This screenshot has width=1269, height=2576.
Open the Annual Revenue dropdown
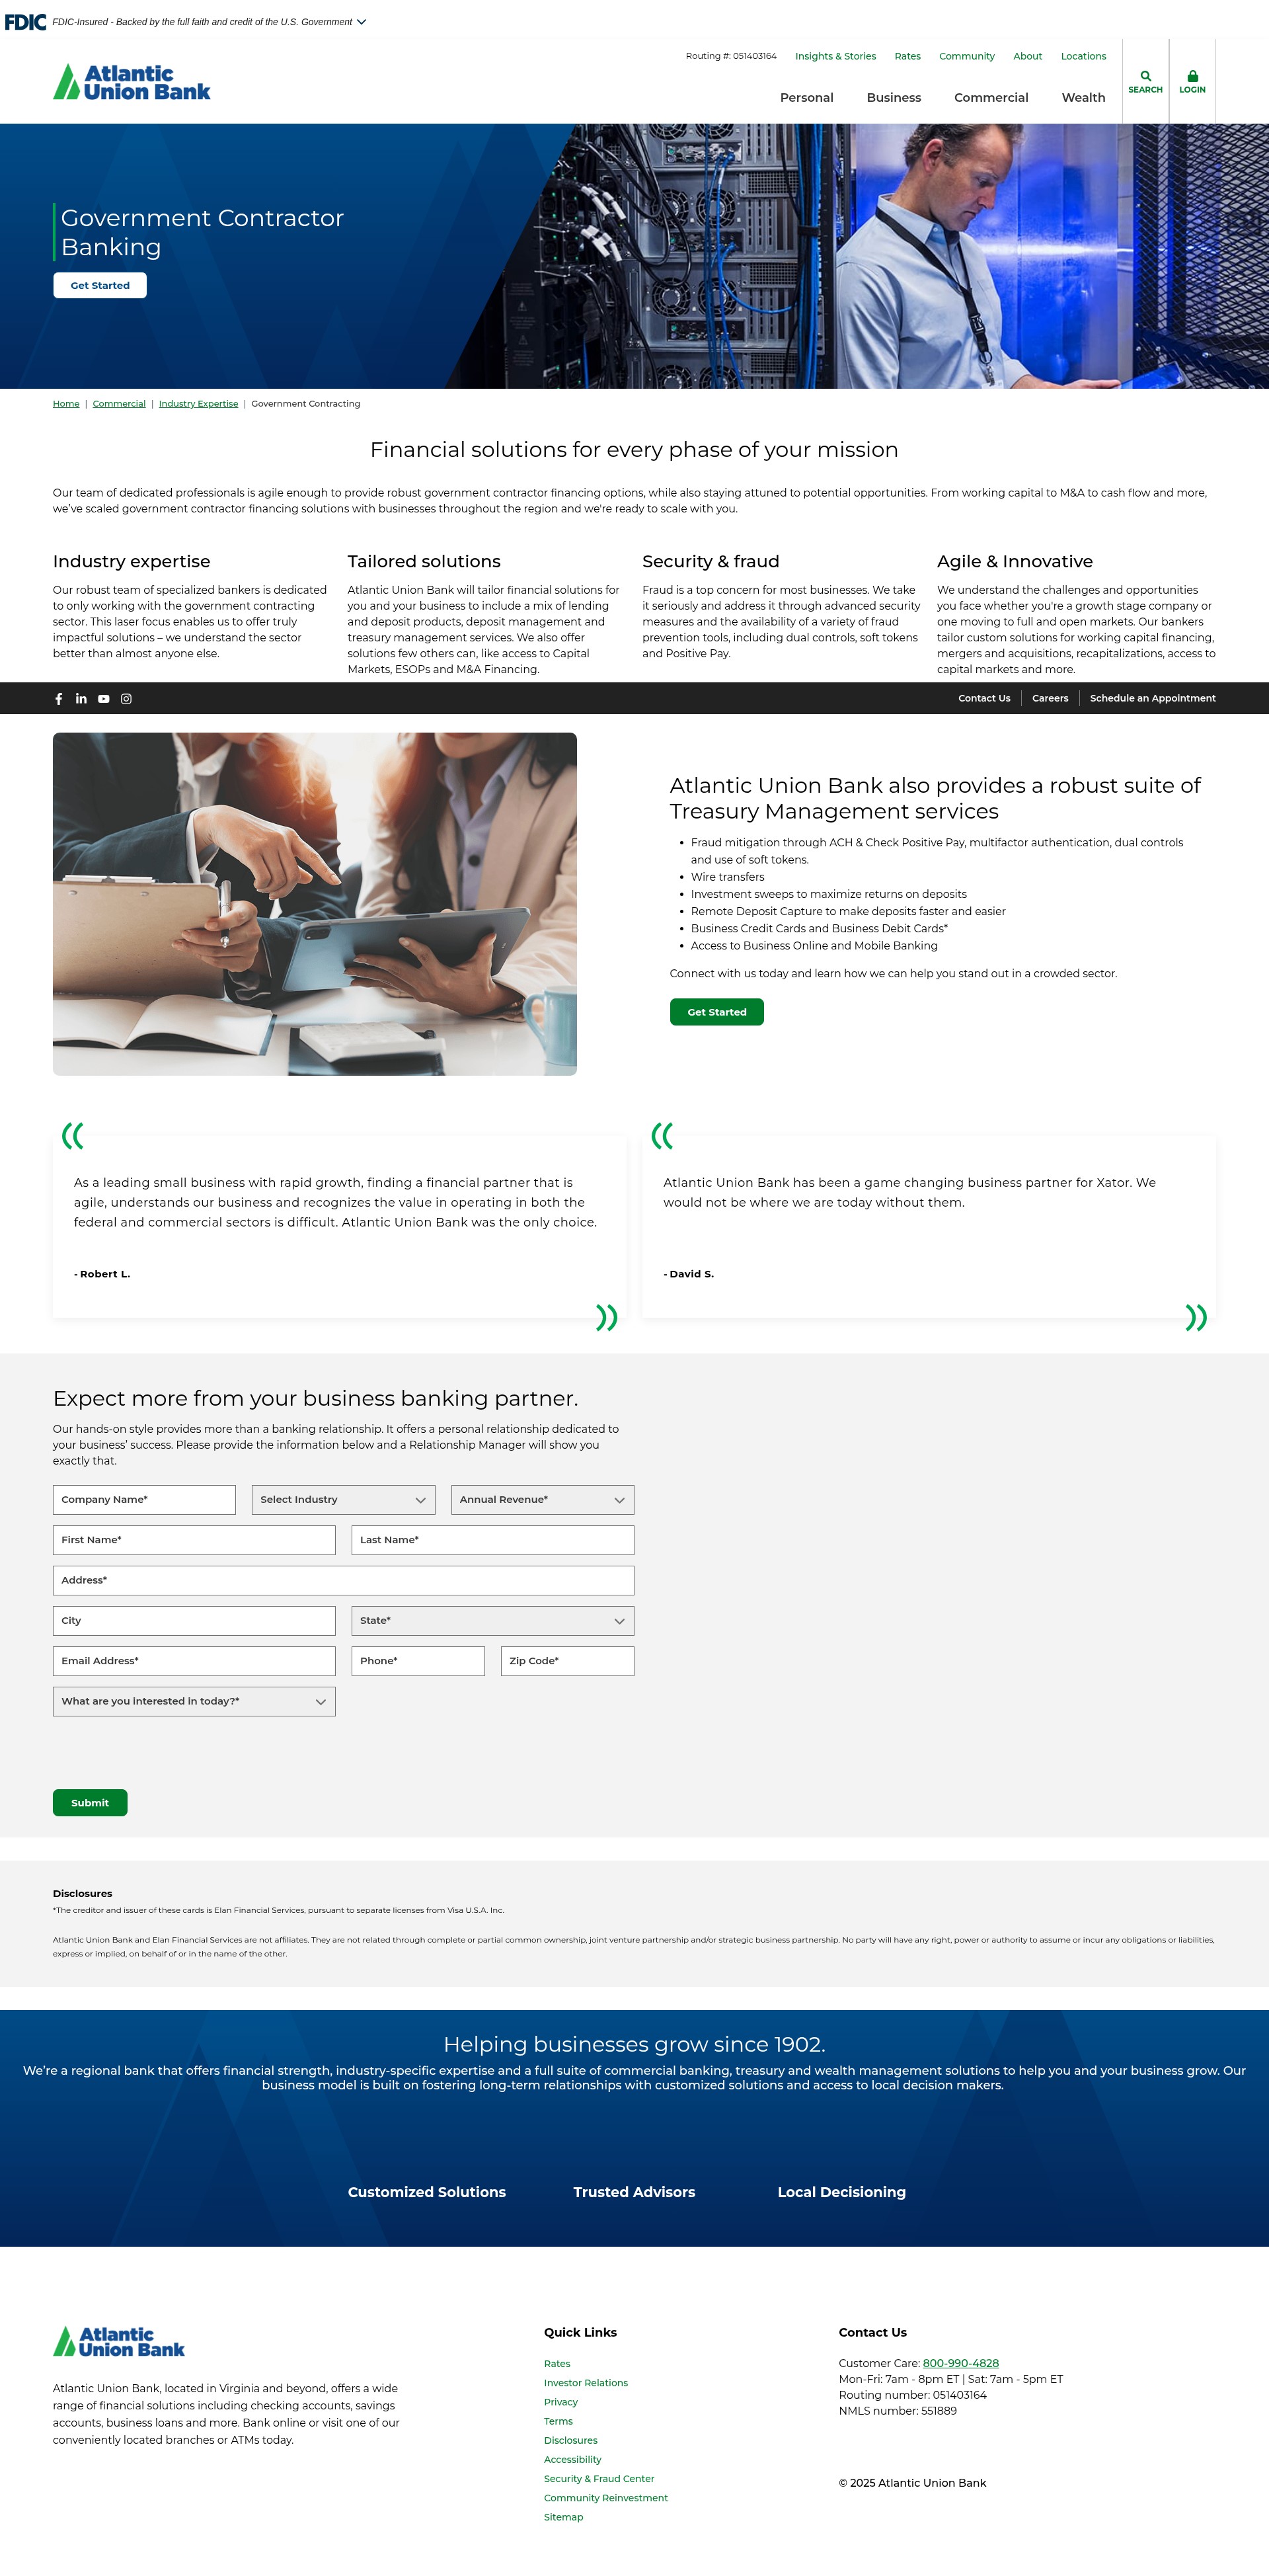[542, 1500]
